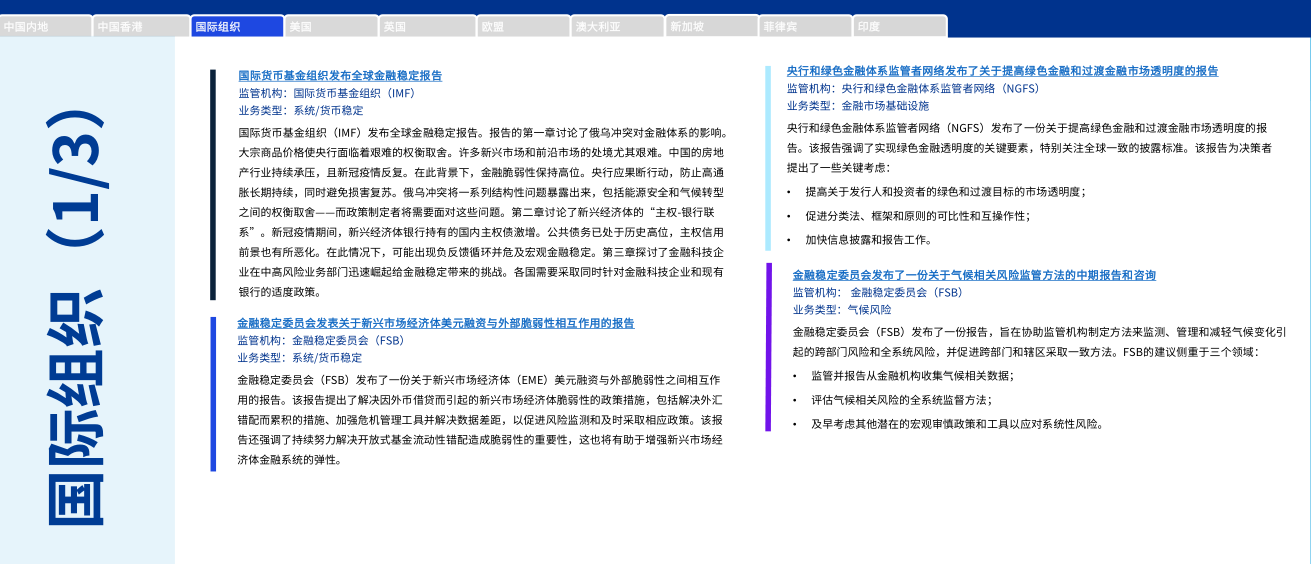This screenshot has width=1311, height=564.
Task: Select the 金融市场基础设施 business type link
Action: coord(885,105)
